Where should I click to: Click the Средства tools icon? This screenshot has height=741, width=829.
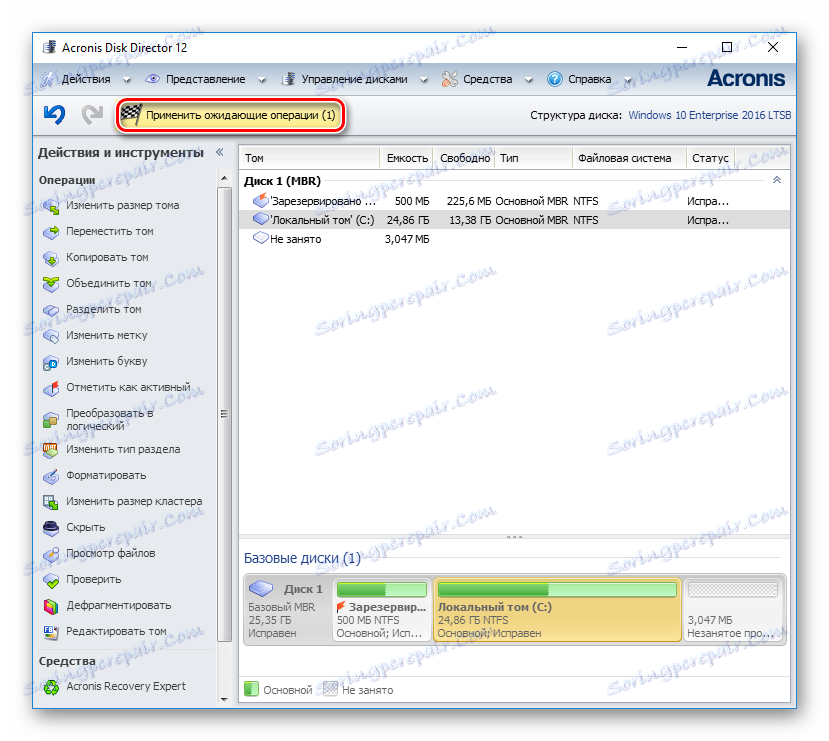449,79
